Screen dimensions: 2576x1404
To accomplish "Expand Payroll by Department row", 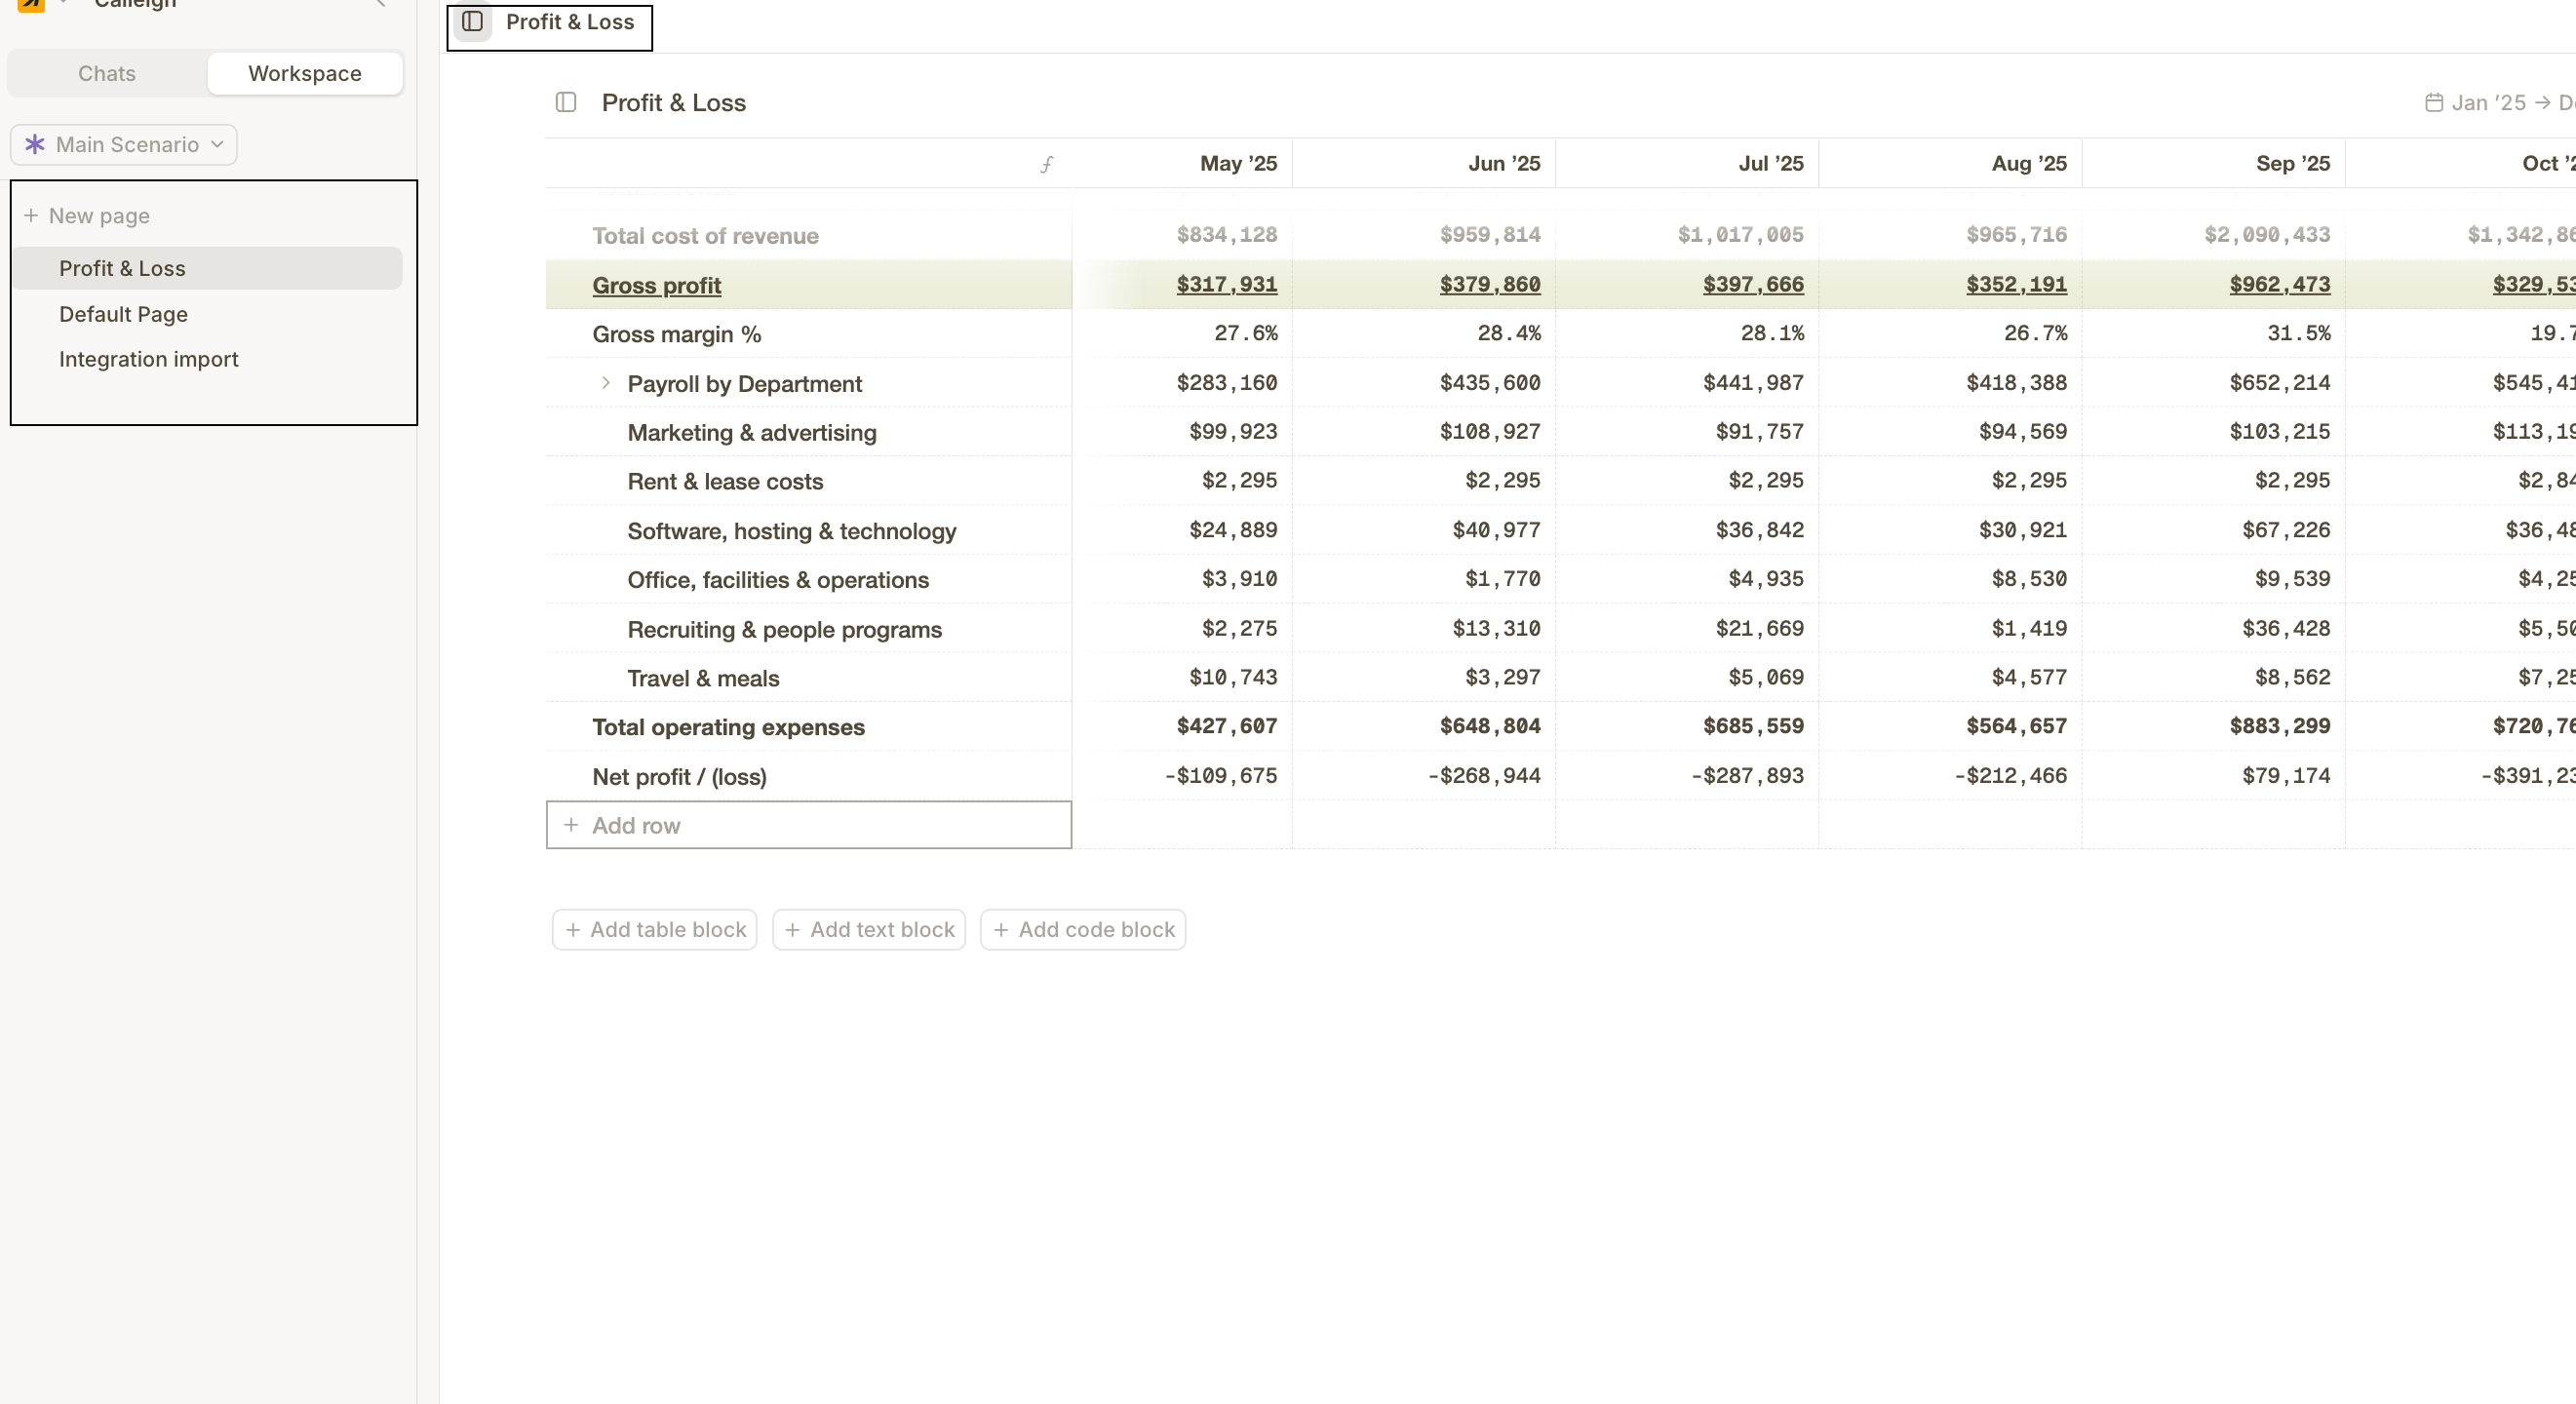I will click(x=606, y=383).
